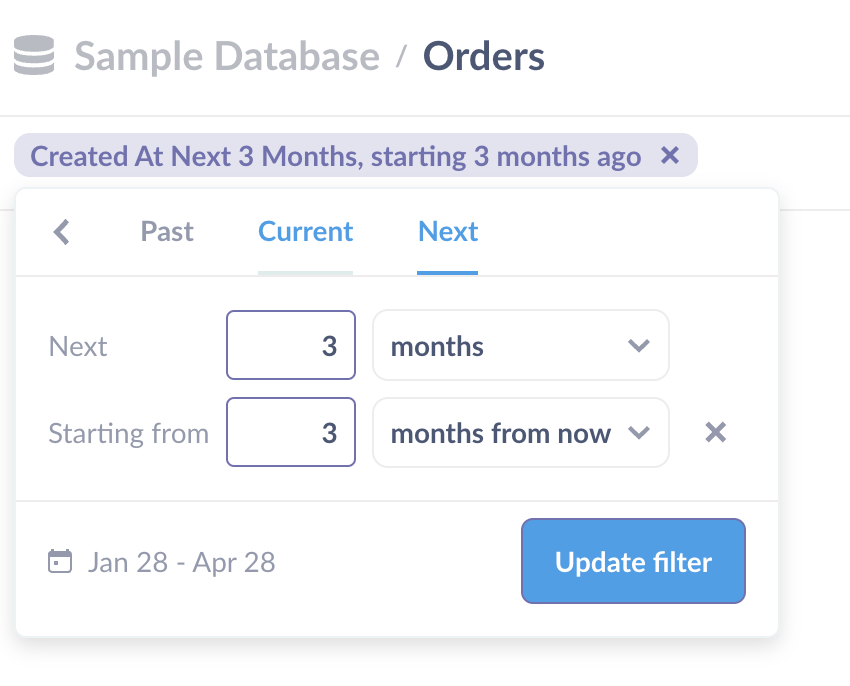This screenshot has height=686, width=850.
Task: Go back using the left chevron in the popover
Action: coord(62,231)
